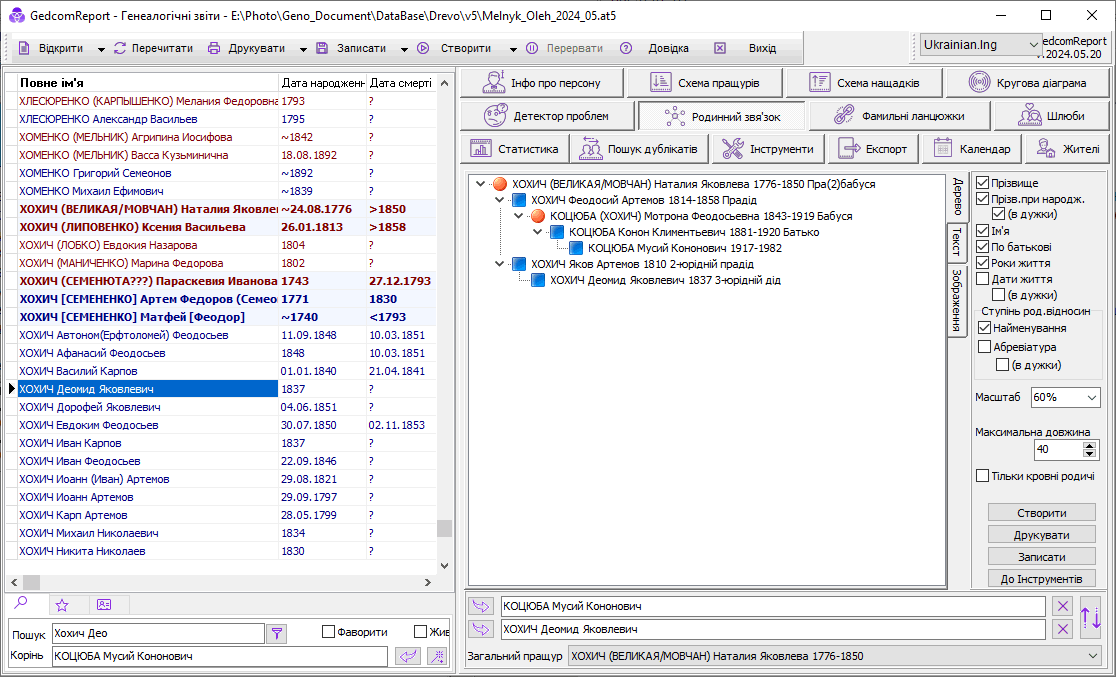The image size is (1116, 677).
Task: Open the Масштаб 60% dropdown
Action: click(x=1064, y=397)
